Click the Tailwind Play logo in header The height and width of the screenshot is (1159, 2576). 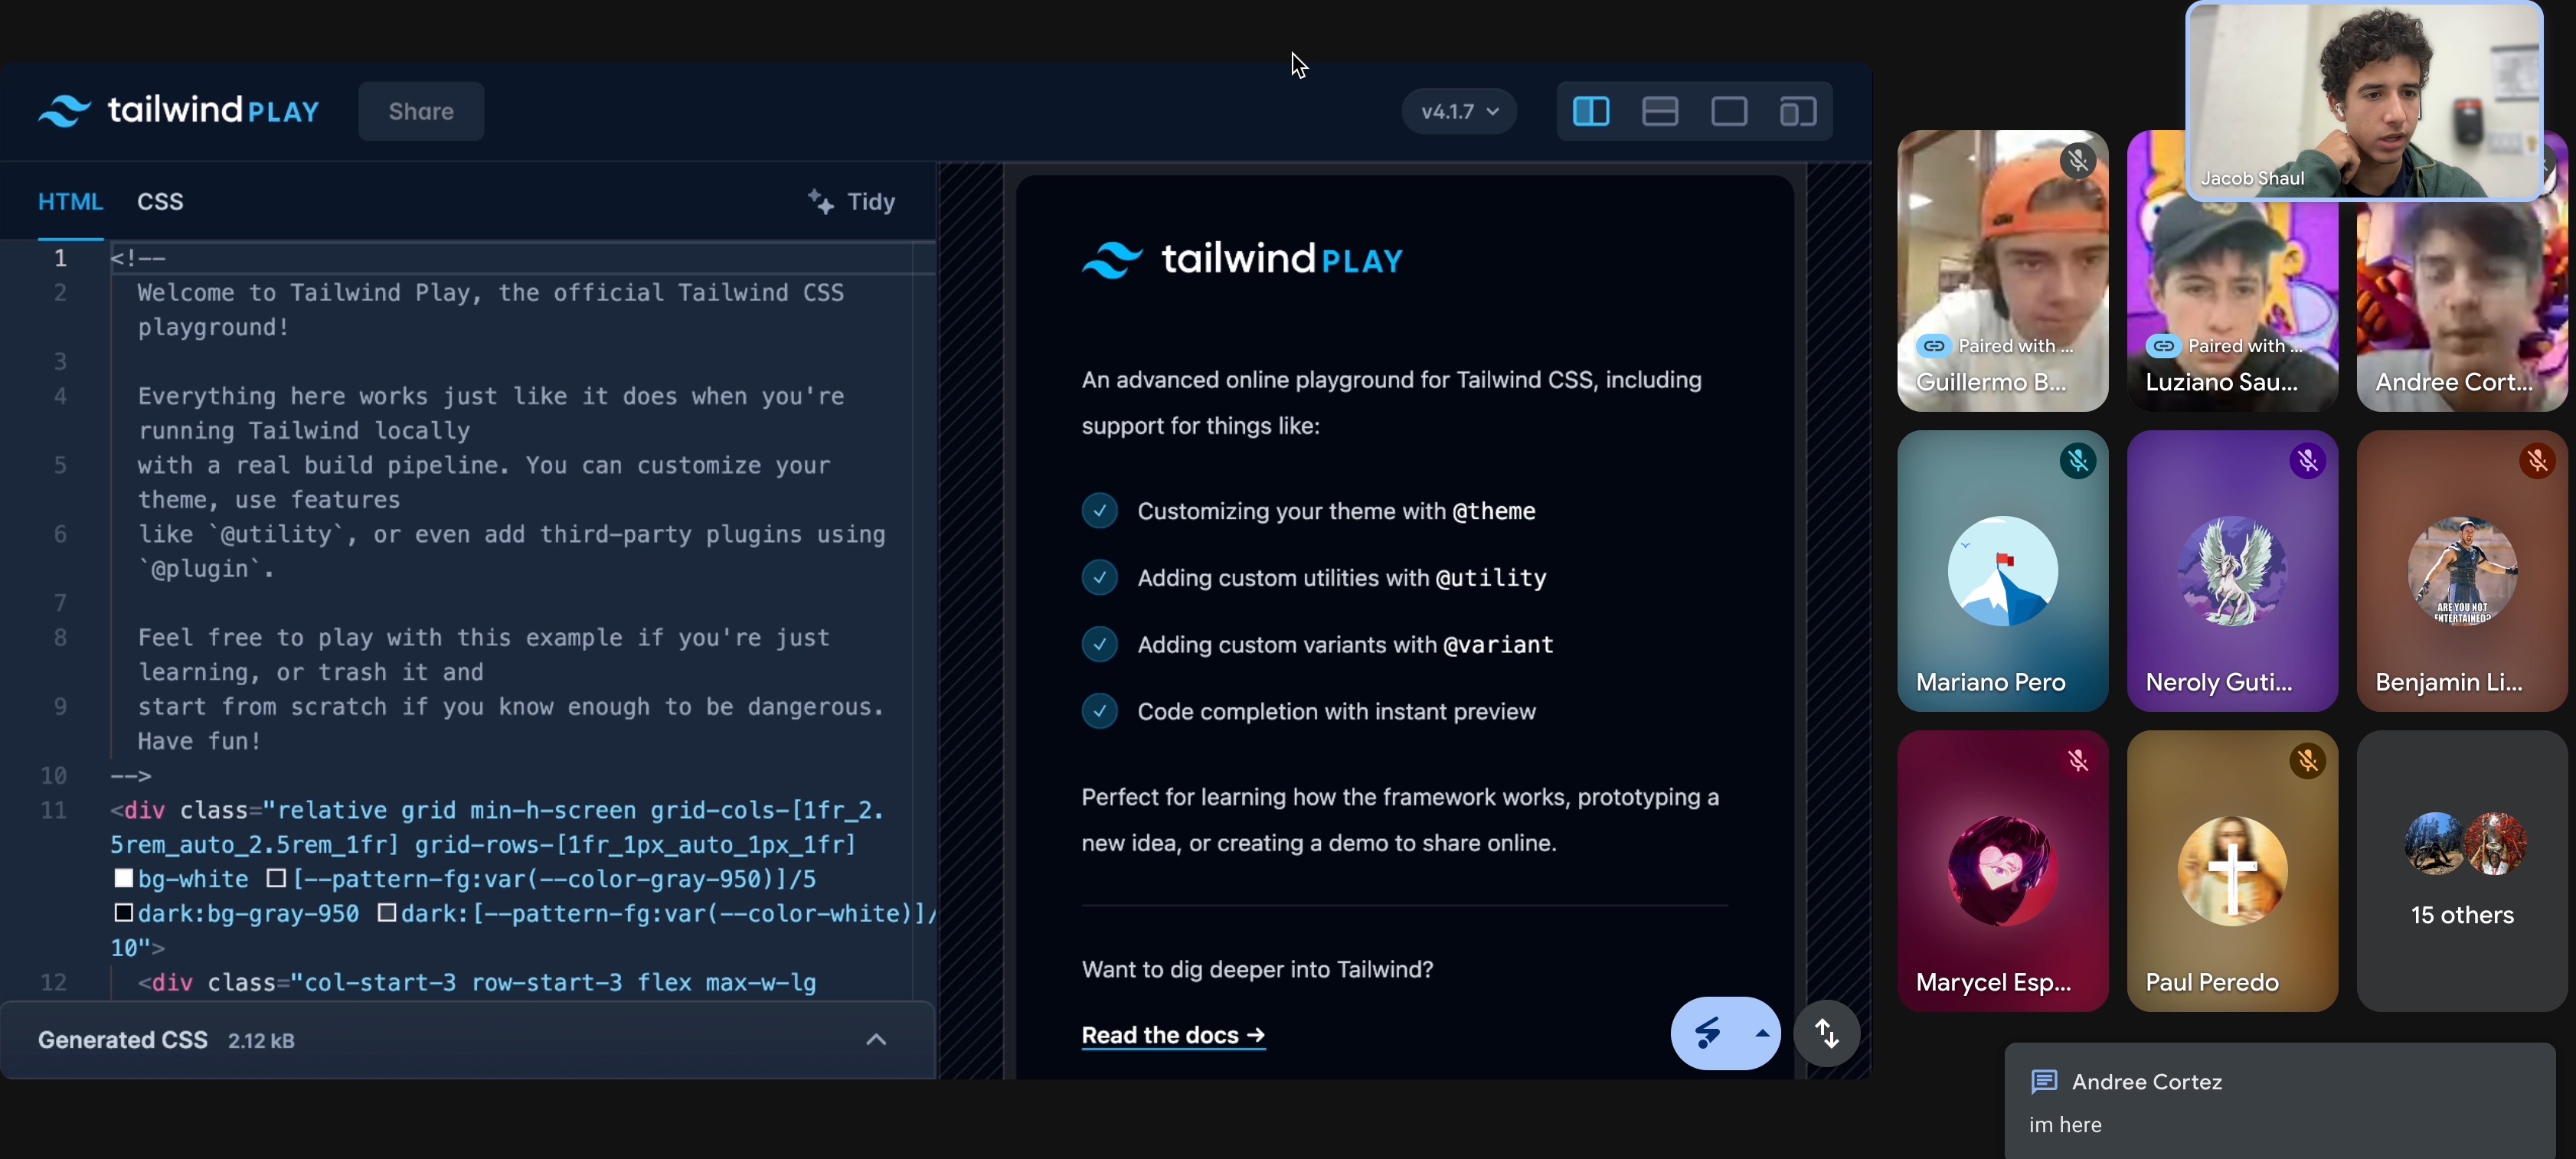coord(179,110)
